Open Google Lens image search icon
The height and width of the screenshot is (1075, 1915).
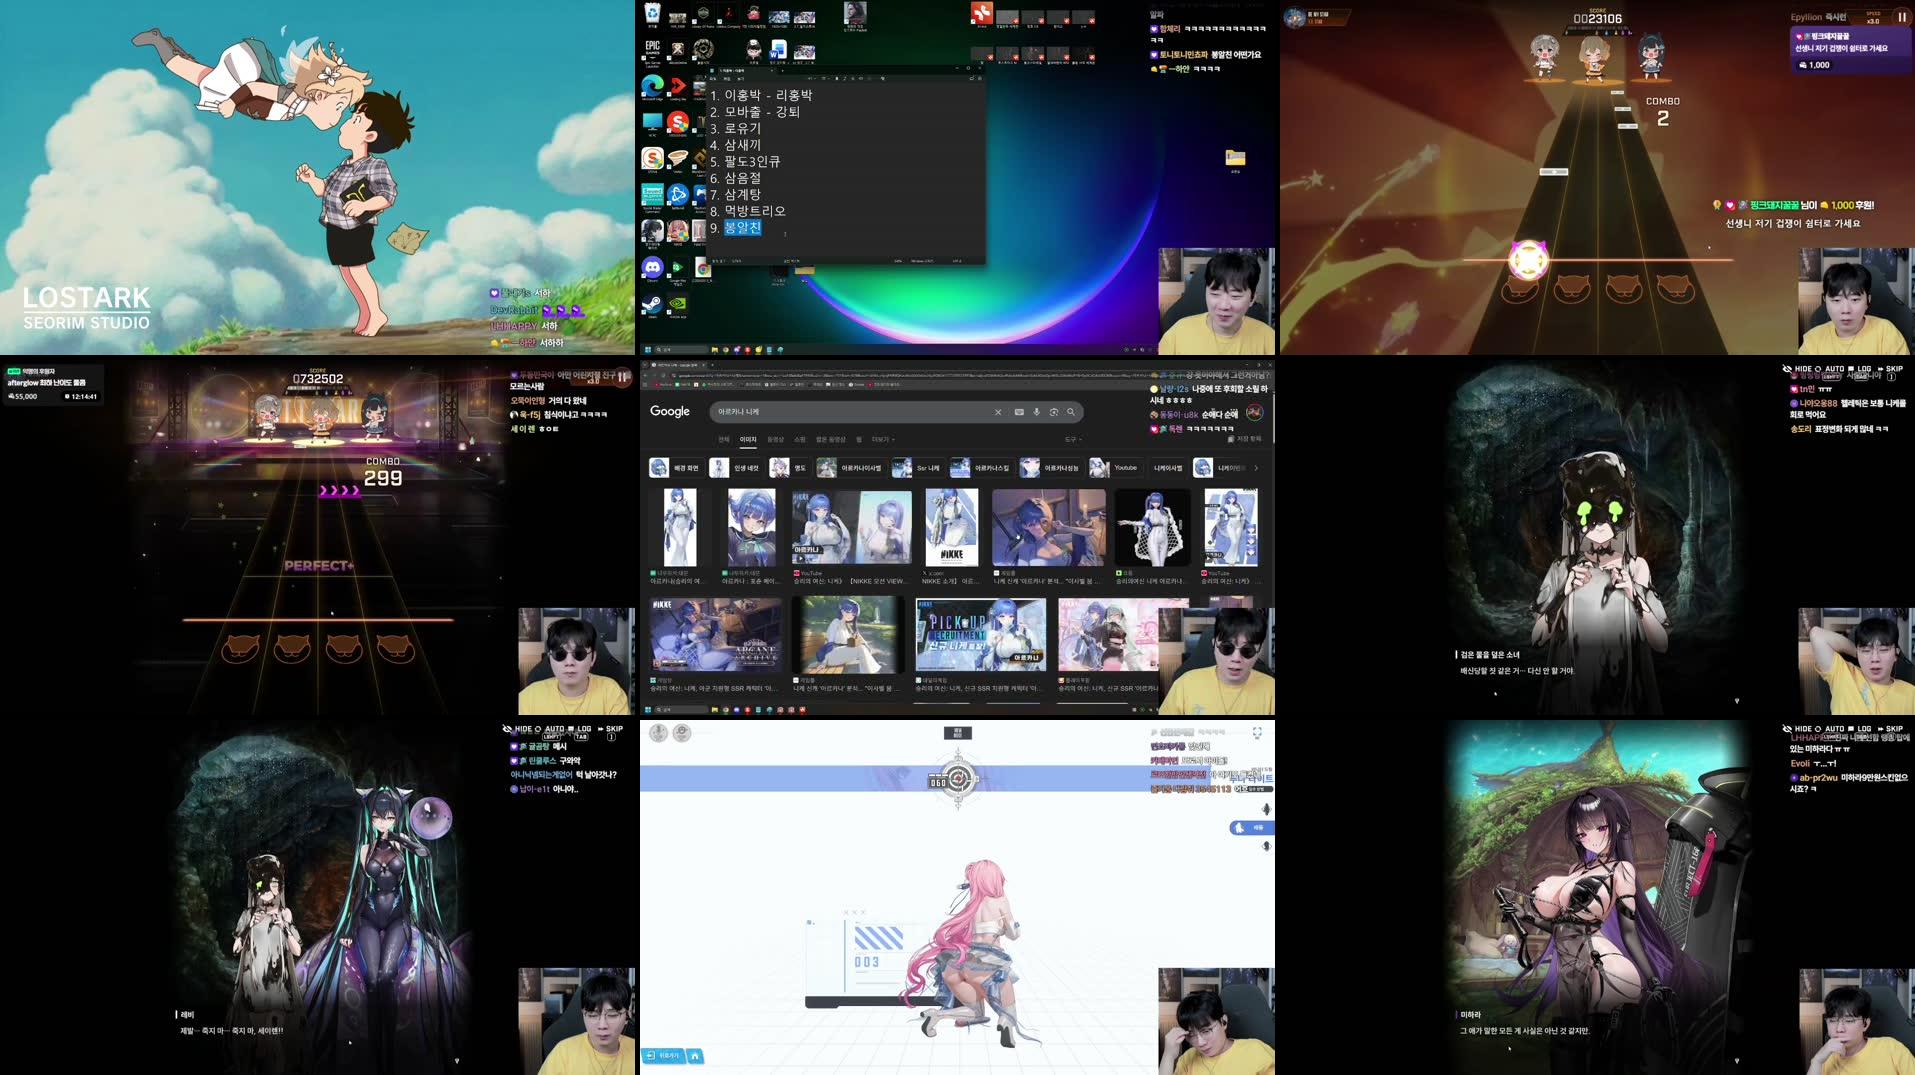coord(1054,412)
